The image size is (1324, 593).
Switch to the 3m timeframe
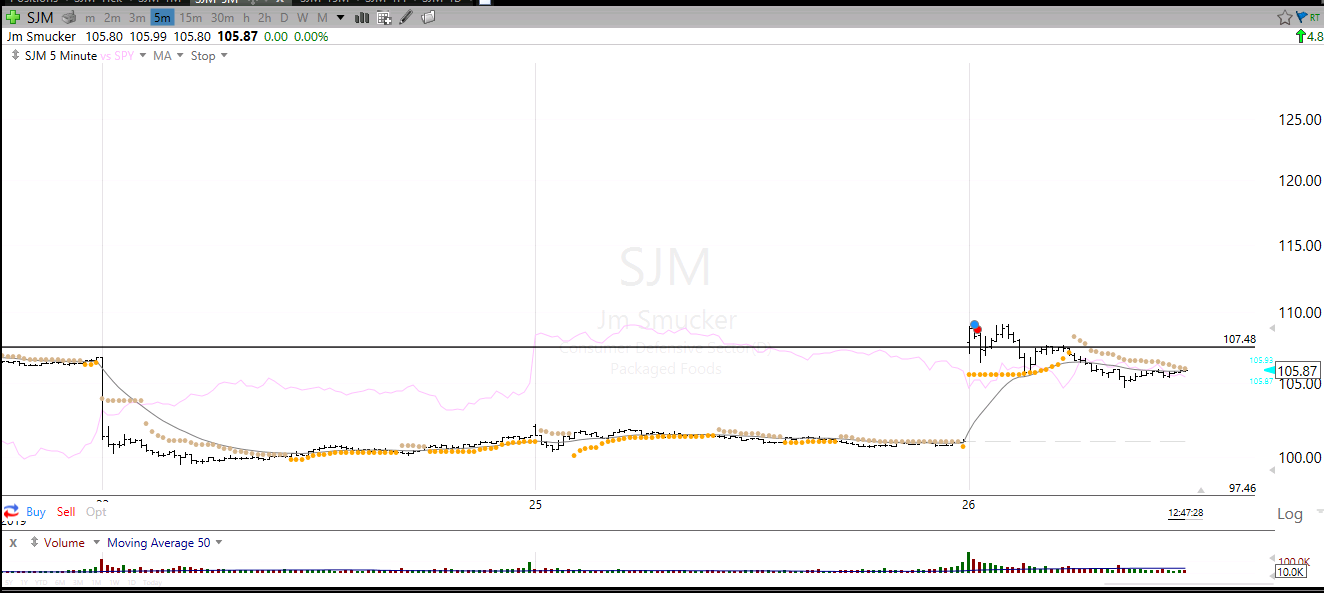coord(137,18)
